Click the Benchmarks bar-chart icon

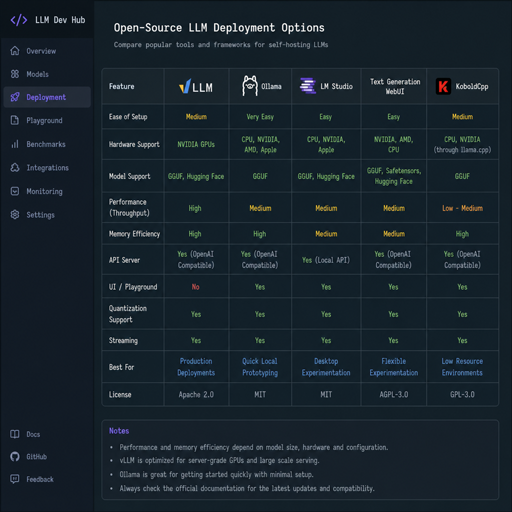(15, 144)
